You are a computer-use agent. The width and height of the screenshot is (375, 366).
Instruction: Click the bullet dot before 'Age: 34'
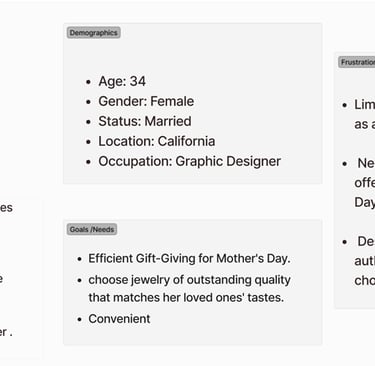(88, 82)
